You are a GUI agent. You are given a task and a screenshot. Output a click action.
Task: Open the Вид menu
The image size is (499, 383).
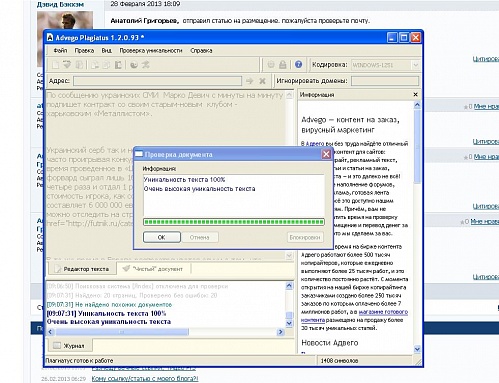[107, 51]
